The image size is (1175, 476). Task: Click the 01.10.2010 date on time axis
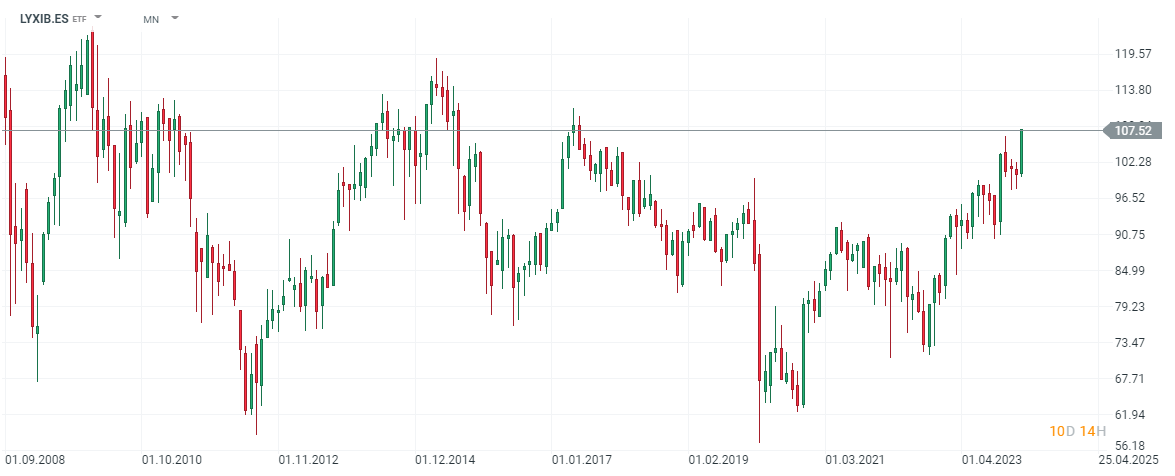click(x=171, y=460)
